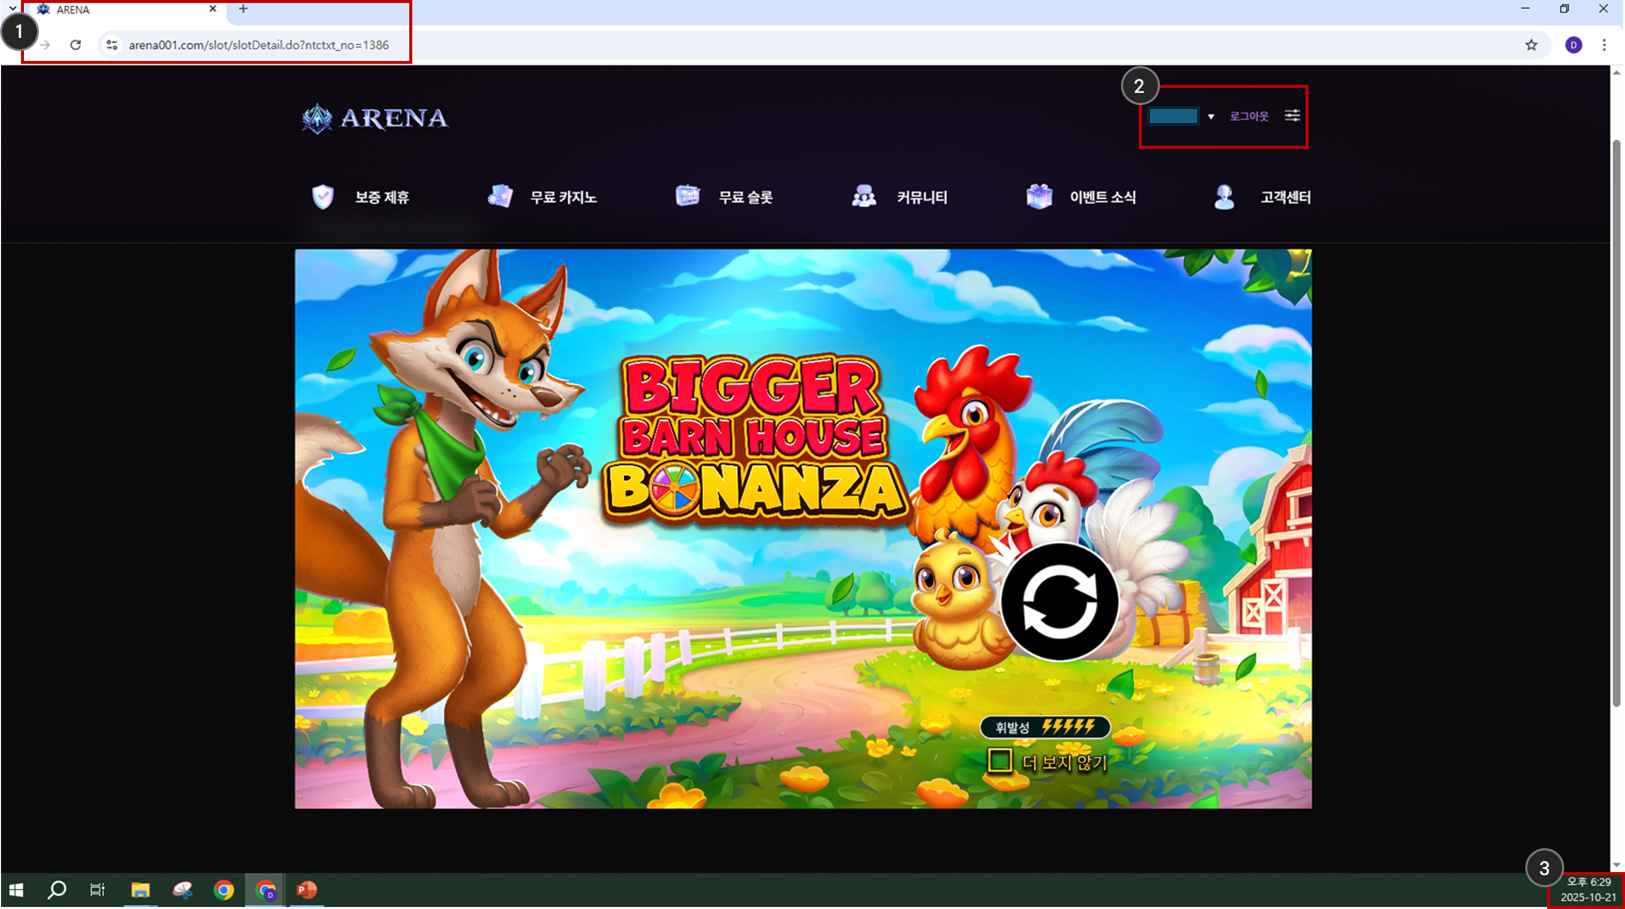The width and height of the screenshot is (1625, 909).
Task: Open the tab search chevron in Chrome
Action: pos(12,9)
